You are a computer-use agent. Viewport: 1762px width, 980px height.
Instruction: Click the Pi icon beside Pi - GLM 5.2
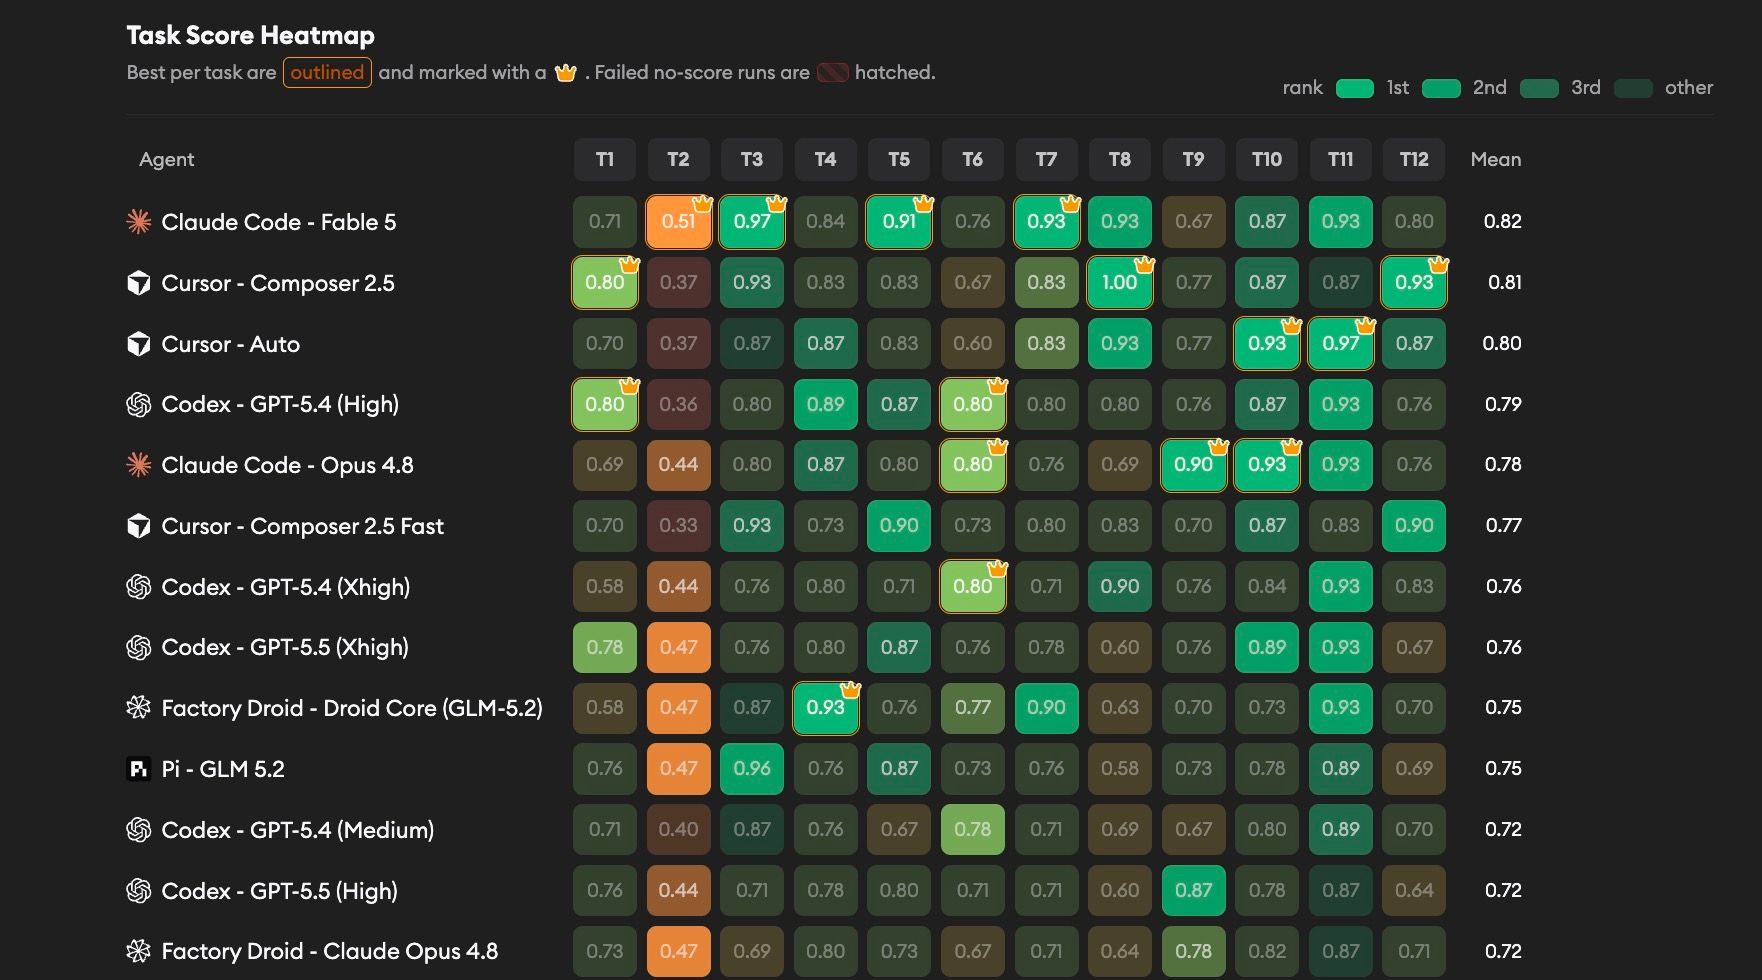pos(139,769)
